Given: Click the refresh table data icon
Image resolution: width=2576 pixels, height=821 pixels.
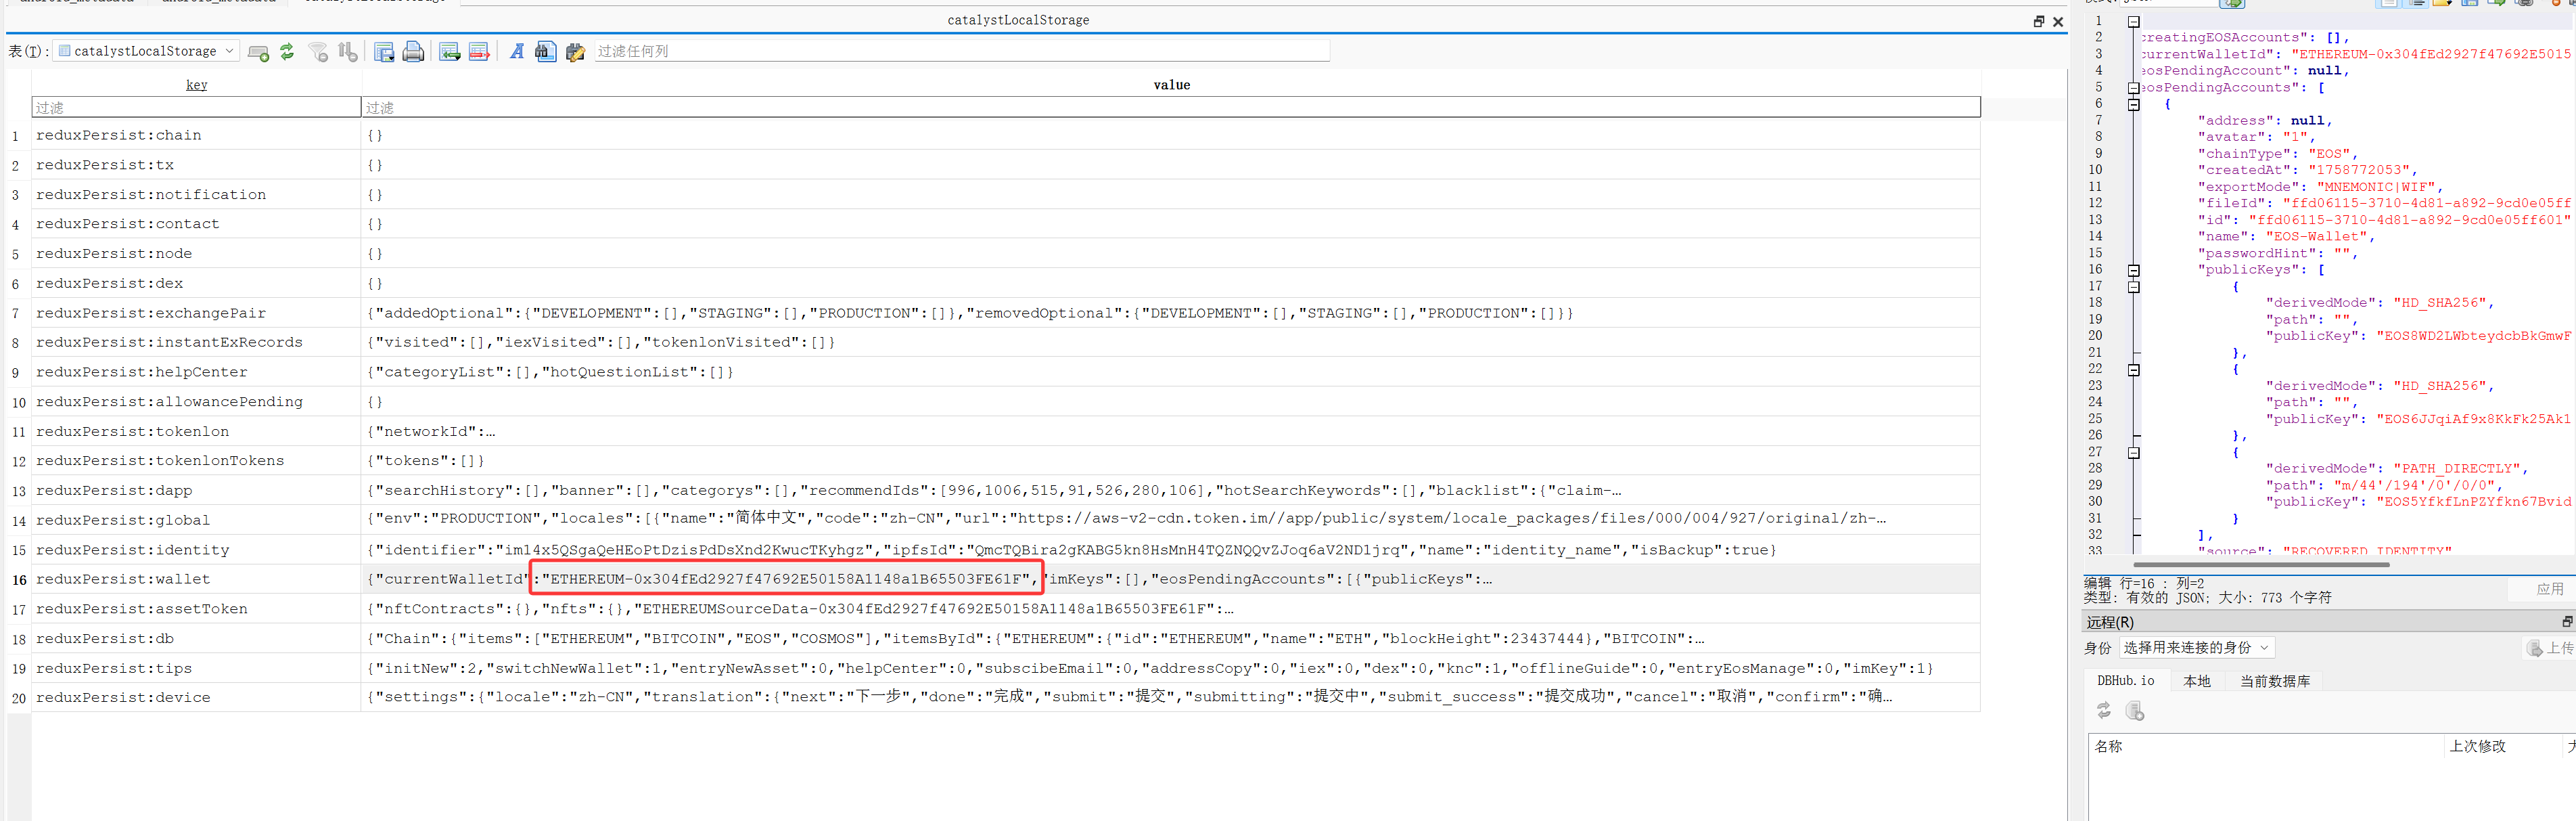Looking at the screenshot, I should pos(287,52).
